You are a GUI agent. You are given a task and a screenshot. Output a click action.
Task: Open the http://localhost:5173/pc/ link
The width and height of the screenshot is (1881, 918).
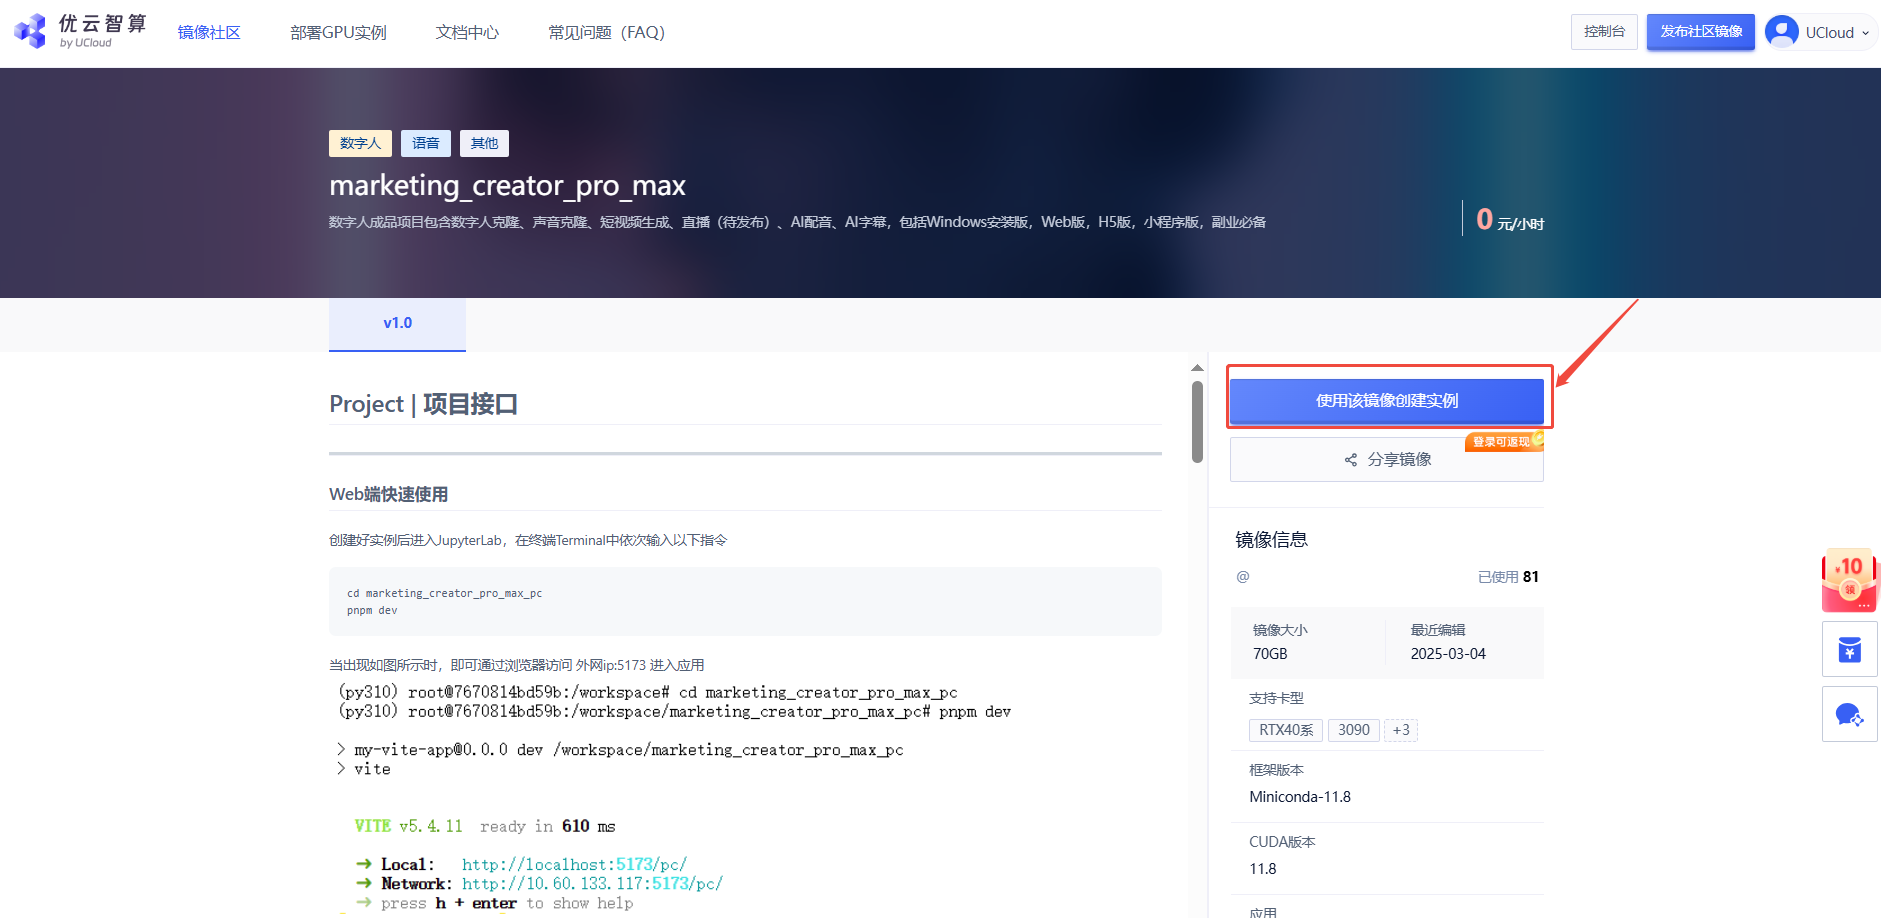[x=574, y=864]
